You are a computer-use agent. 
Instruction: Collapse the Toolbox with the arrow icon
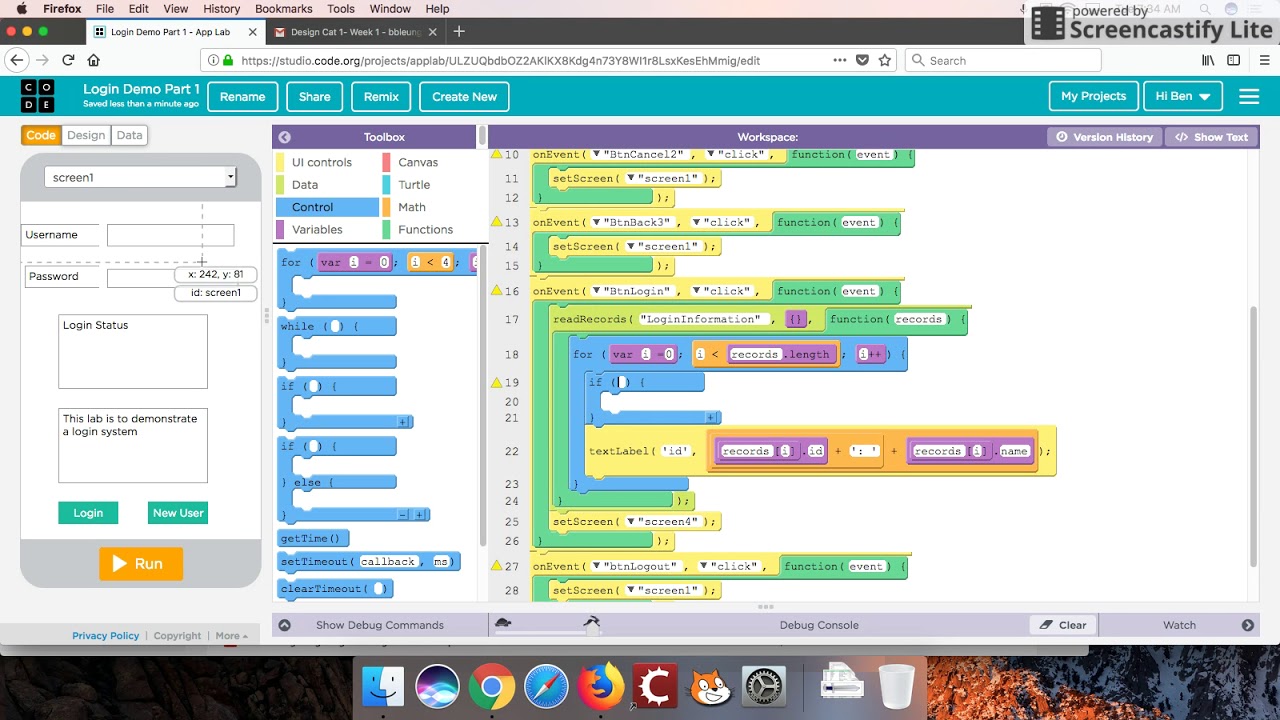pyautogui.click(x=284, y=137)
